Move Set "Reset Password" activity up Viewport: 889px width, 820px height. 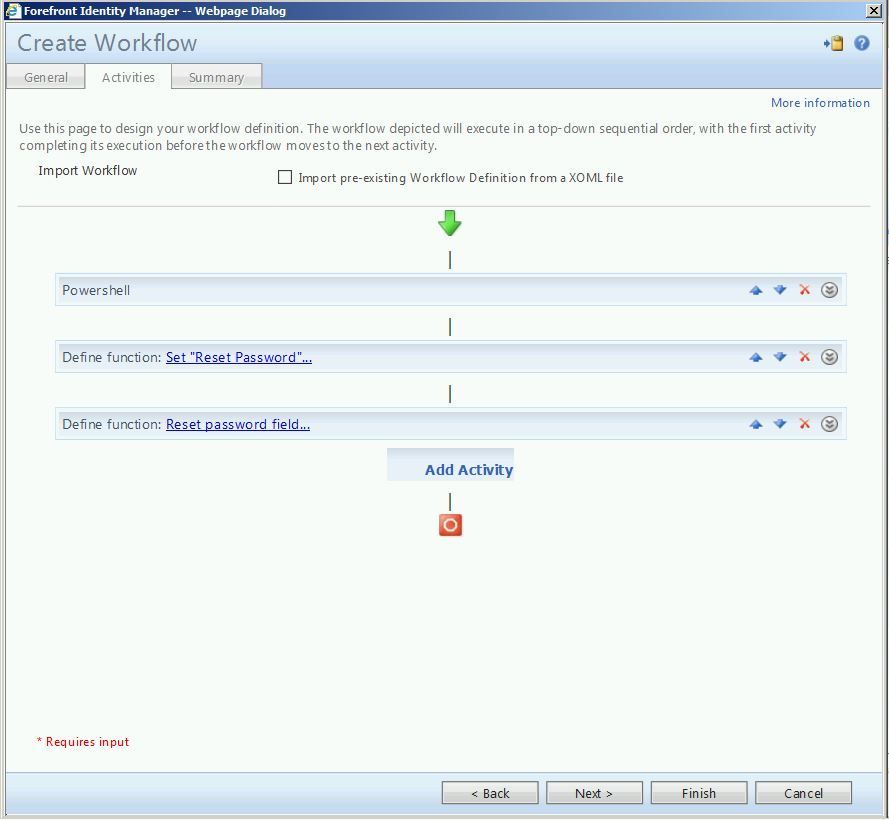click(756, 357)
